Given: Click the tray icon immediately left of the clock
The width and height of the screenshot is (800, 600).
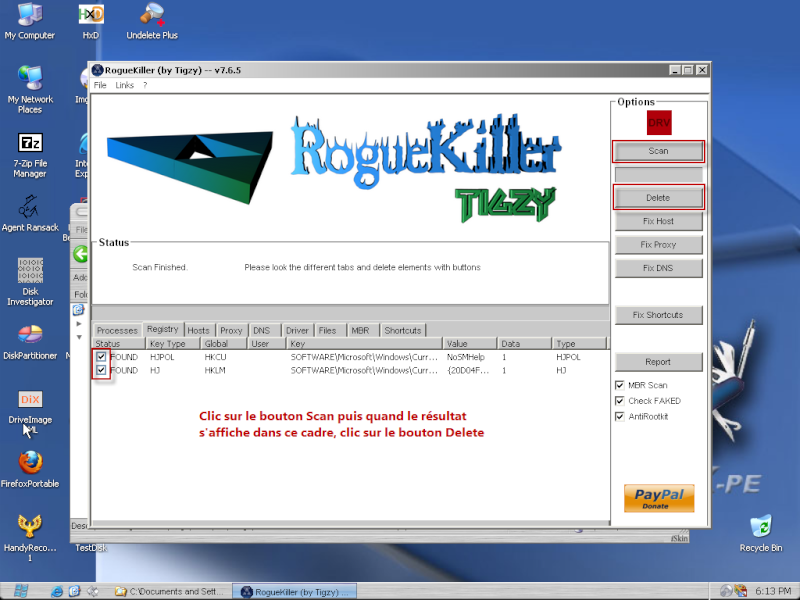Looking at the screenshot, I should click(x=740, y=591).
